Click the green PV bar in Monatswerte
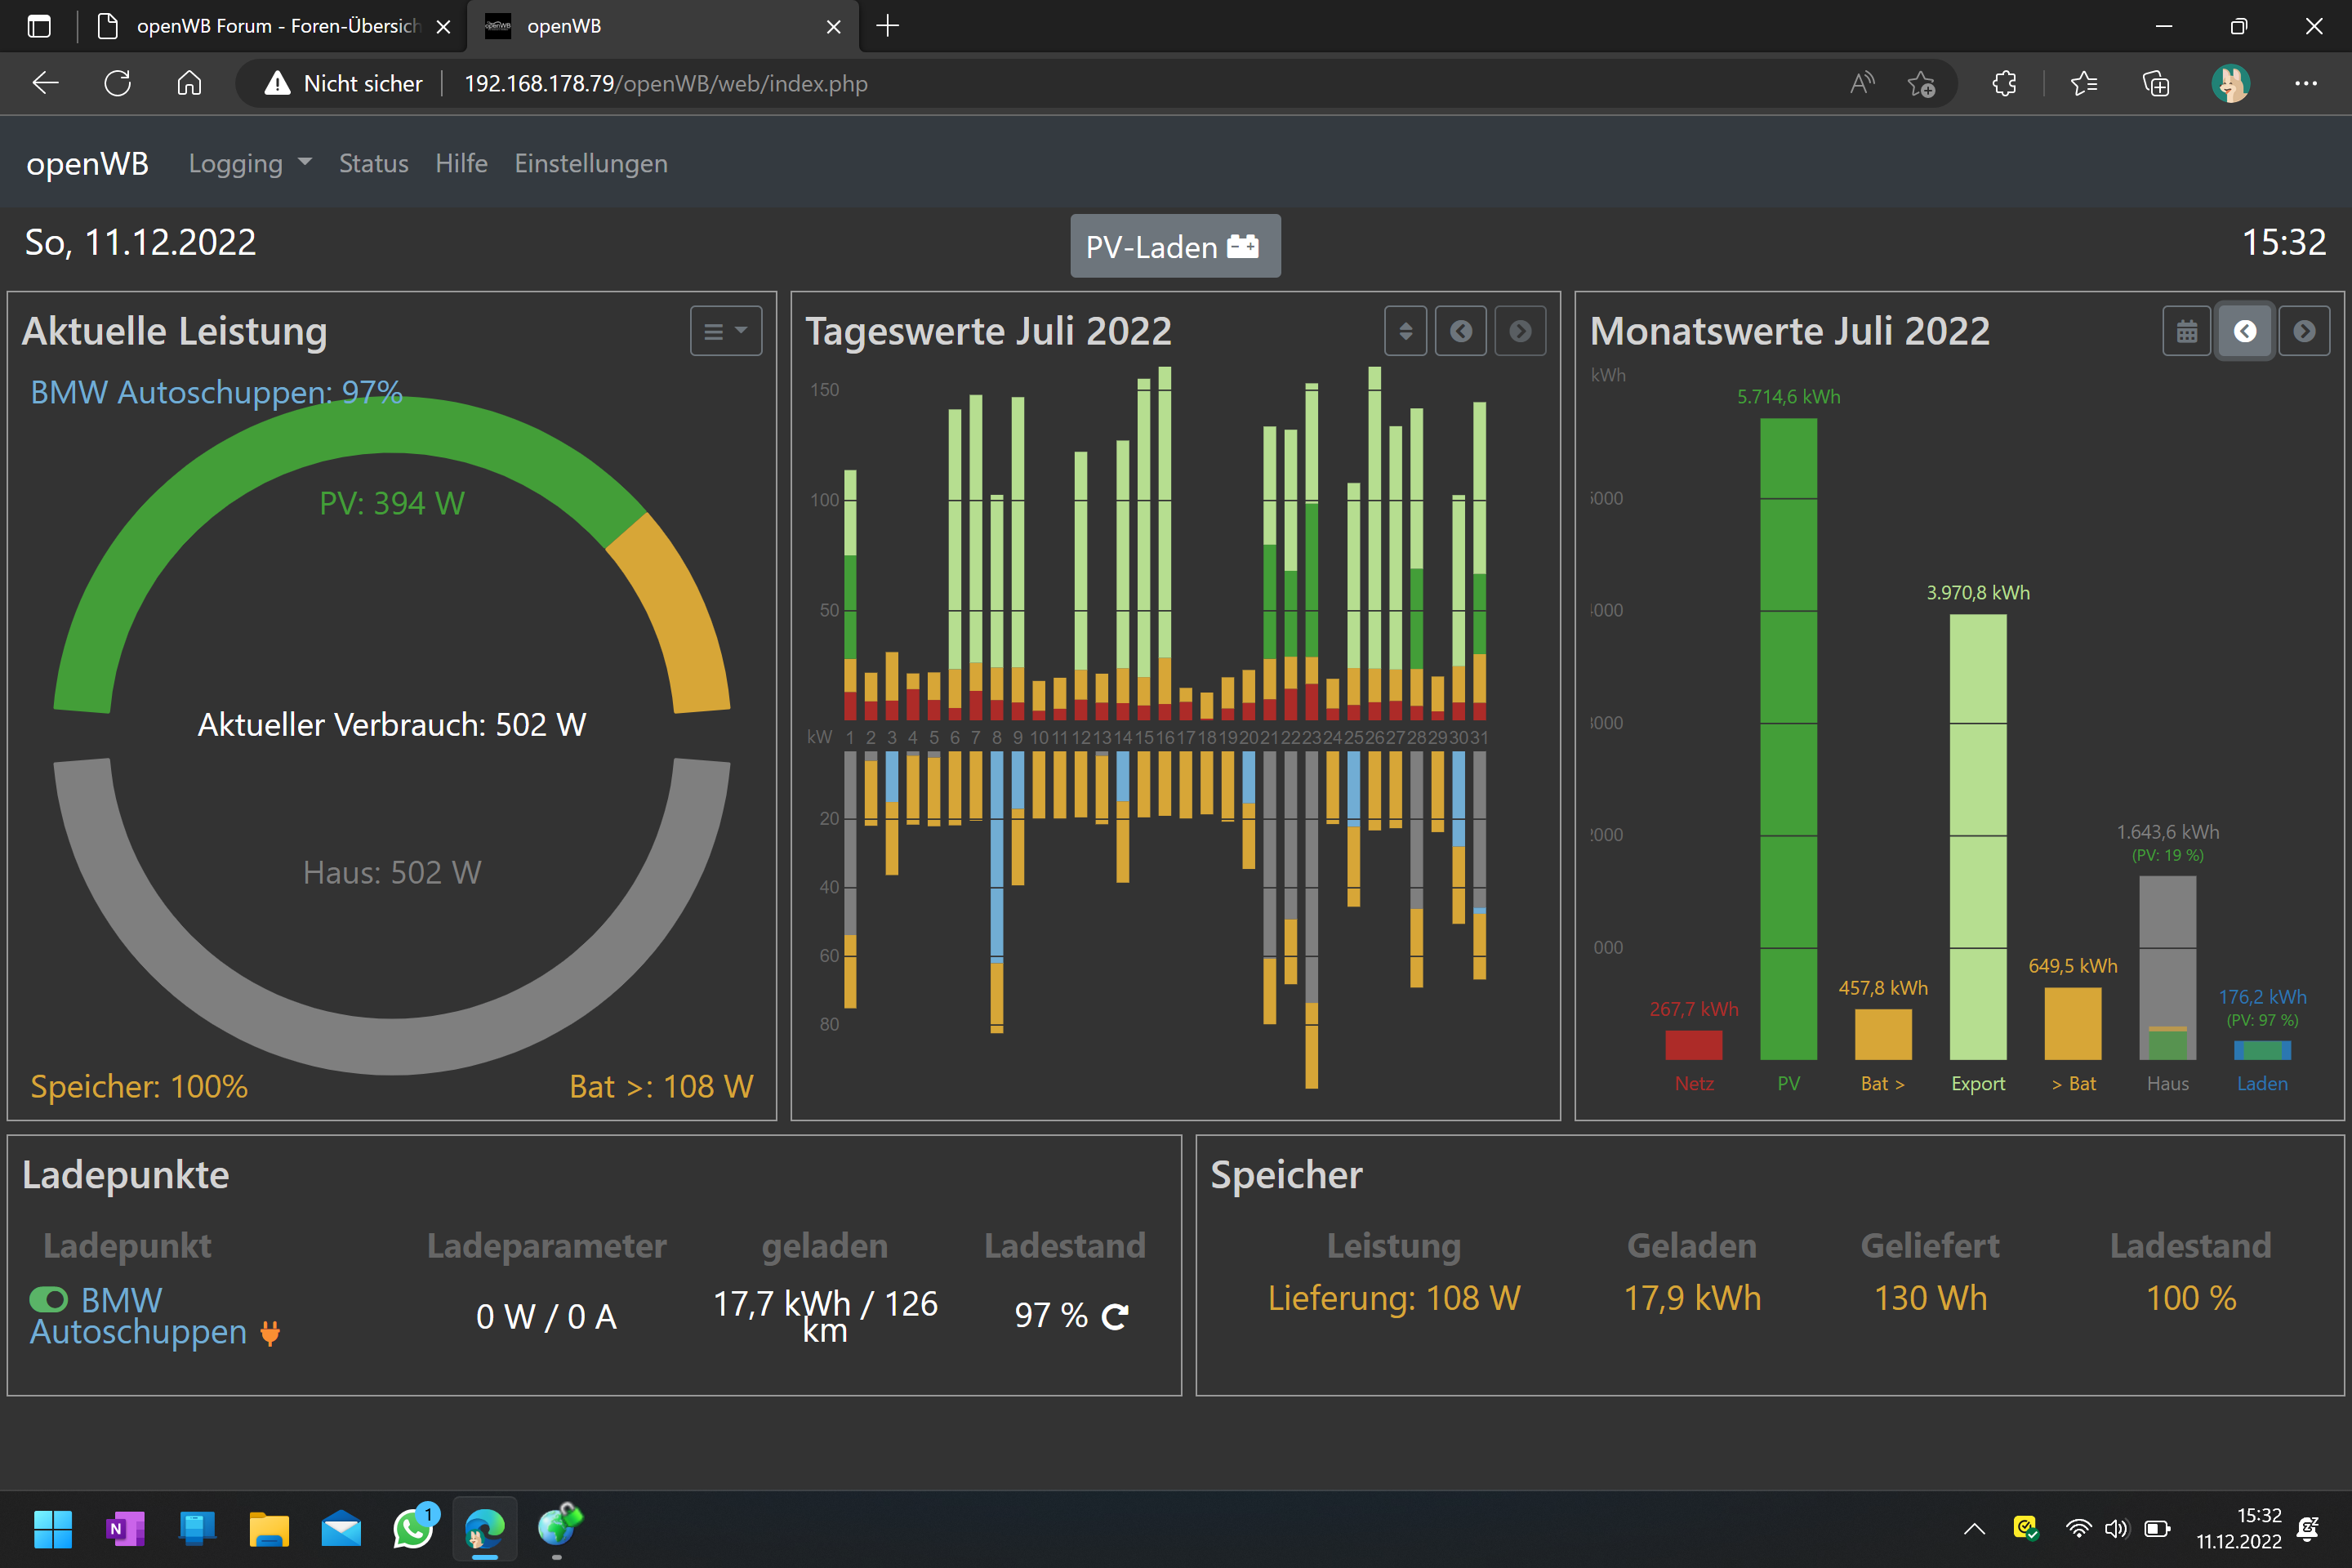Image resolution: width=2352 pixels, height=1568 pixels. click(x=1788, y=740)
